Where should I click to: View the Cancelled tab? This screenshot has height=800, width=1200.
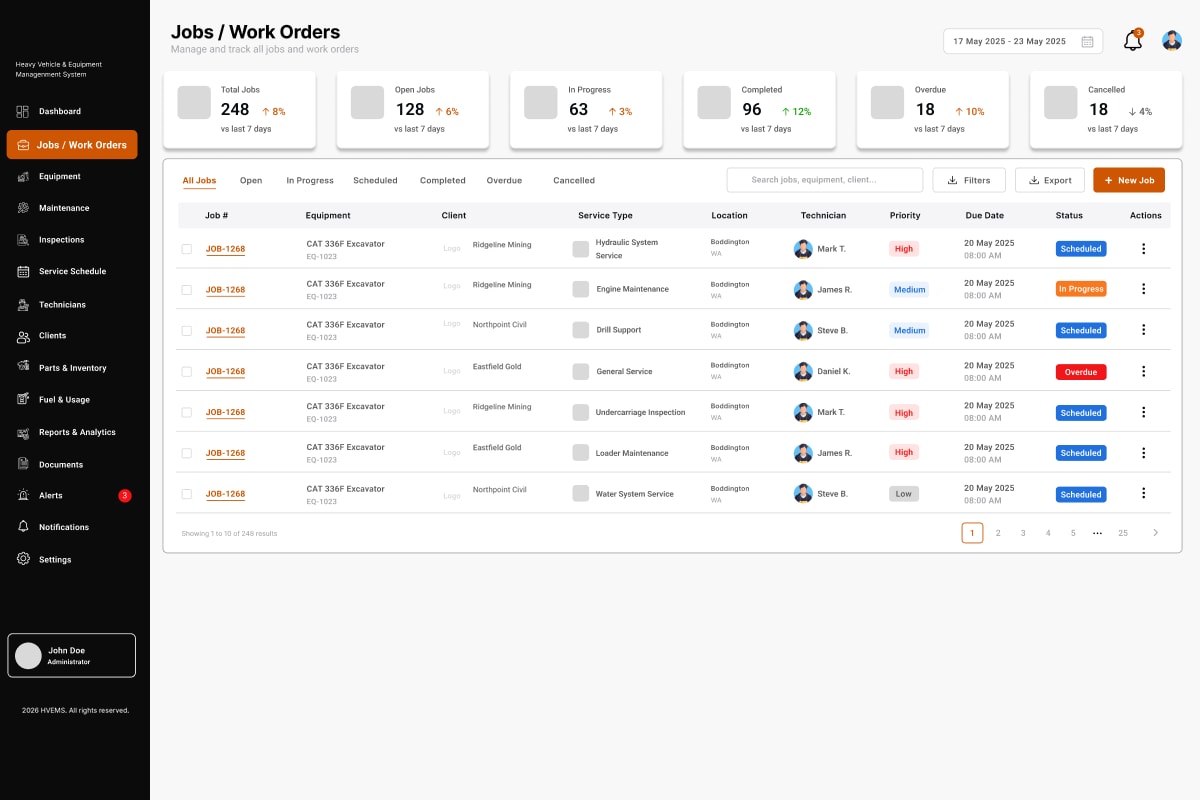tap(574, 181)
